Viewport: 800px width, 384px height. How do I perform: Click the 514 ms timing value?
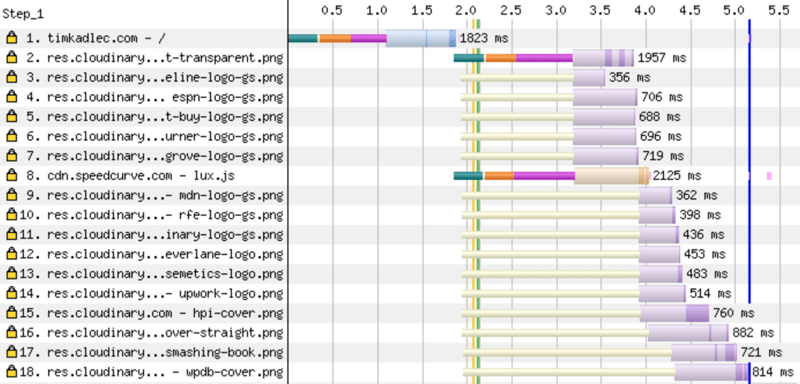pyautogui.click(x=710, y=293)
